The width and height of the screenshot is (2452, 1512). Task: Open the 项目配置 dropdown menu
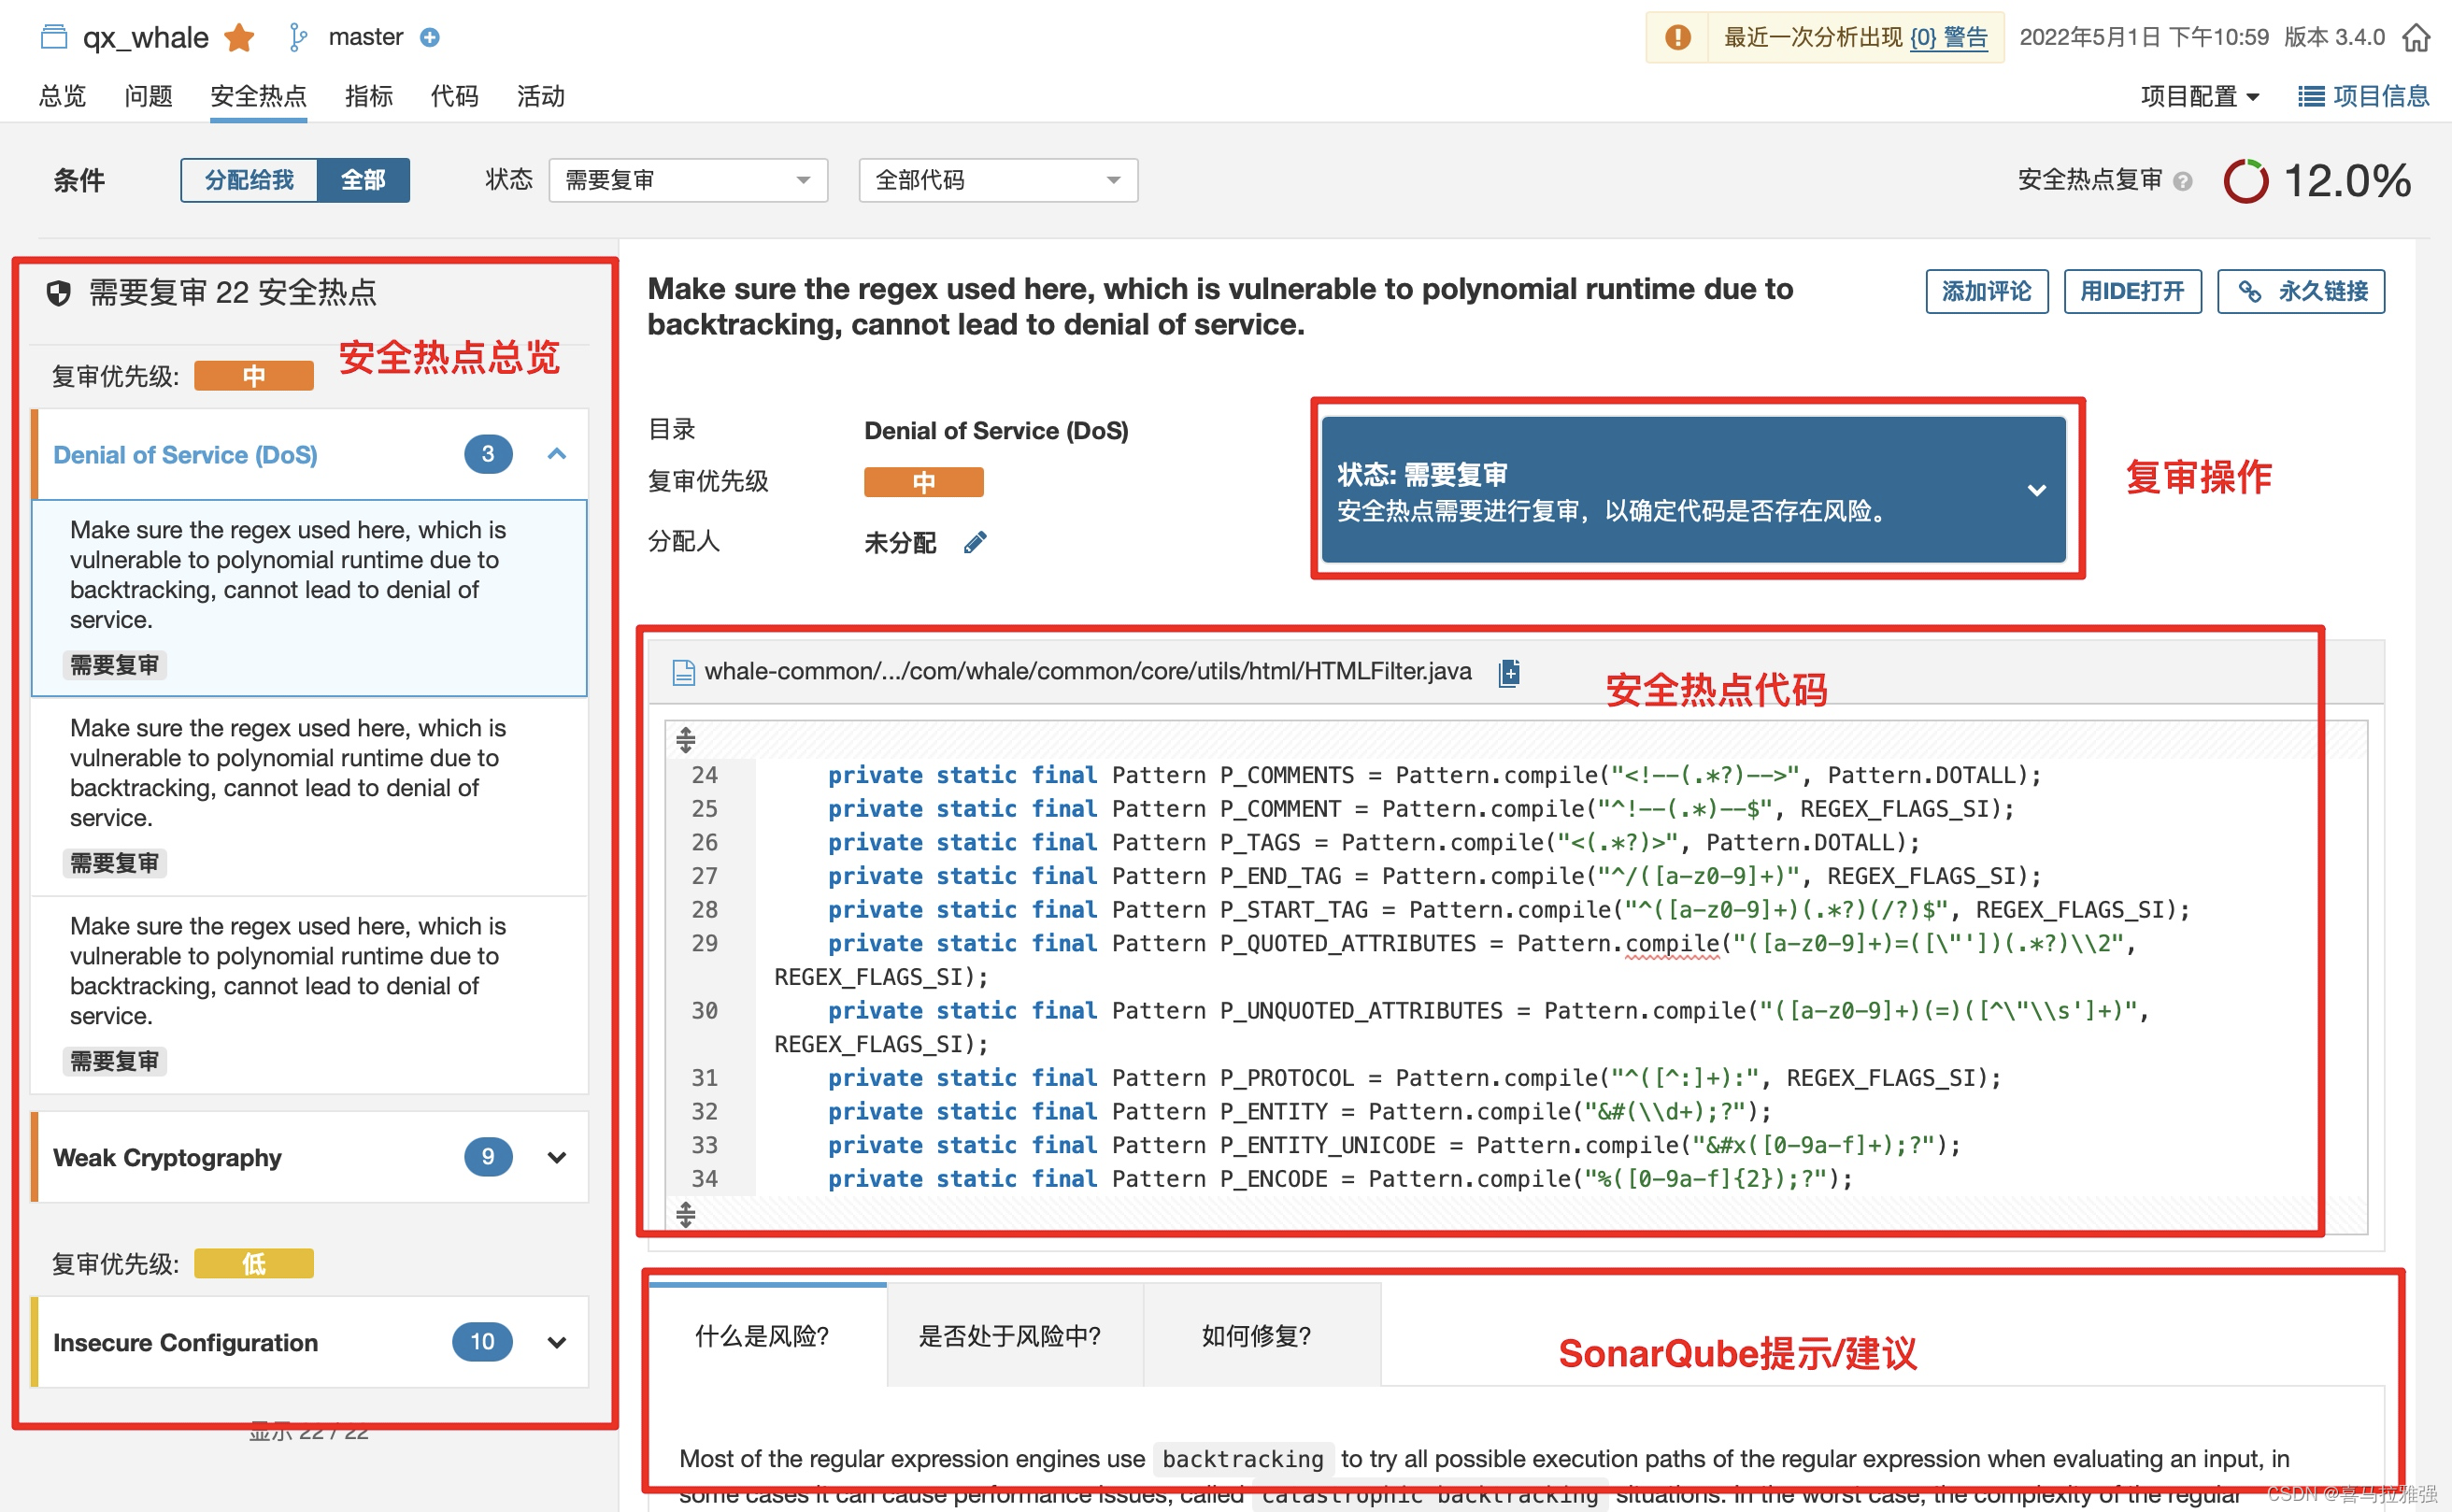coord(2199,96)
